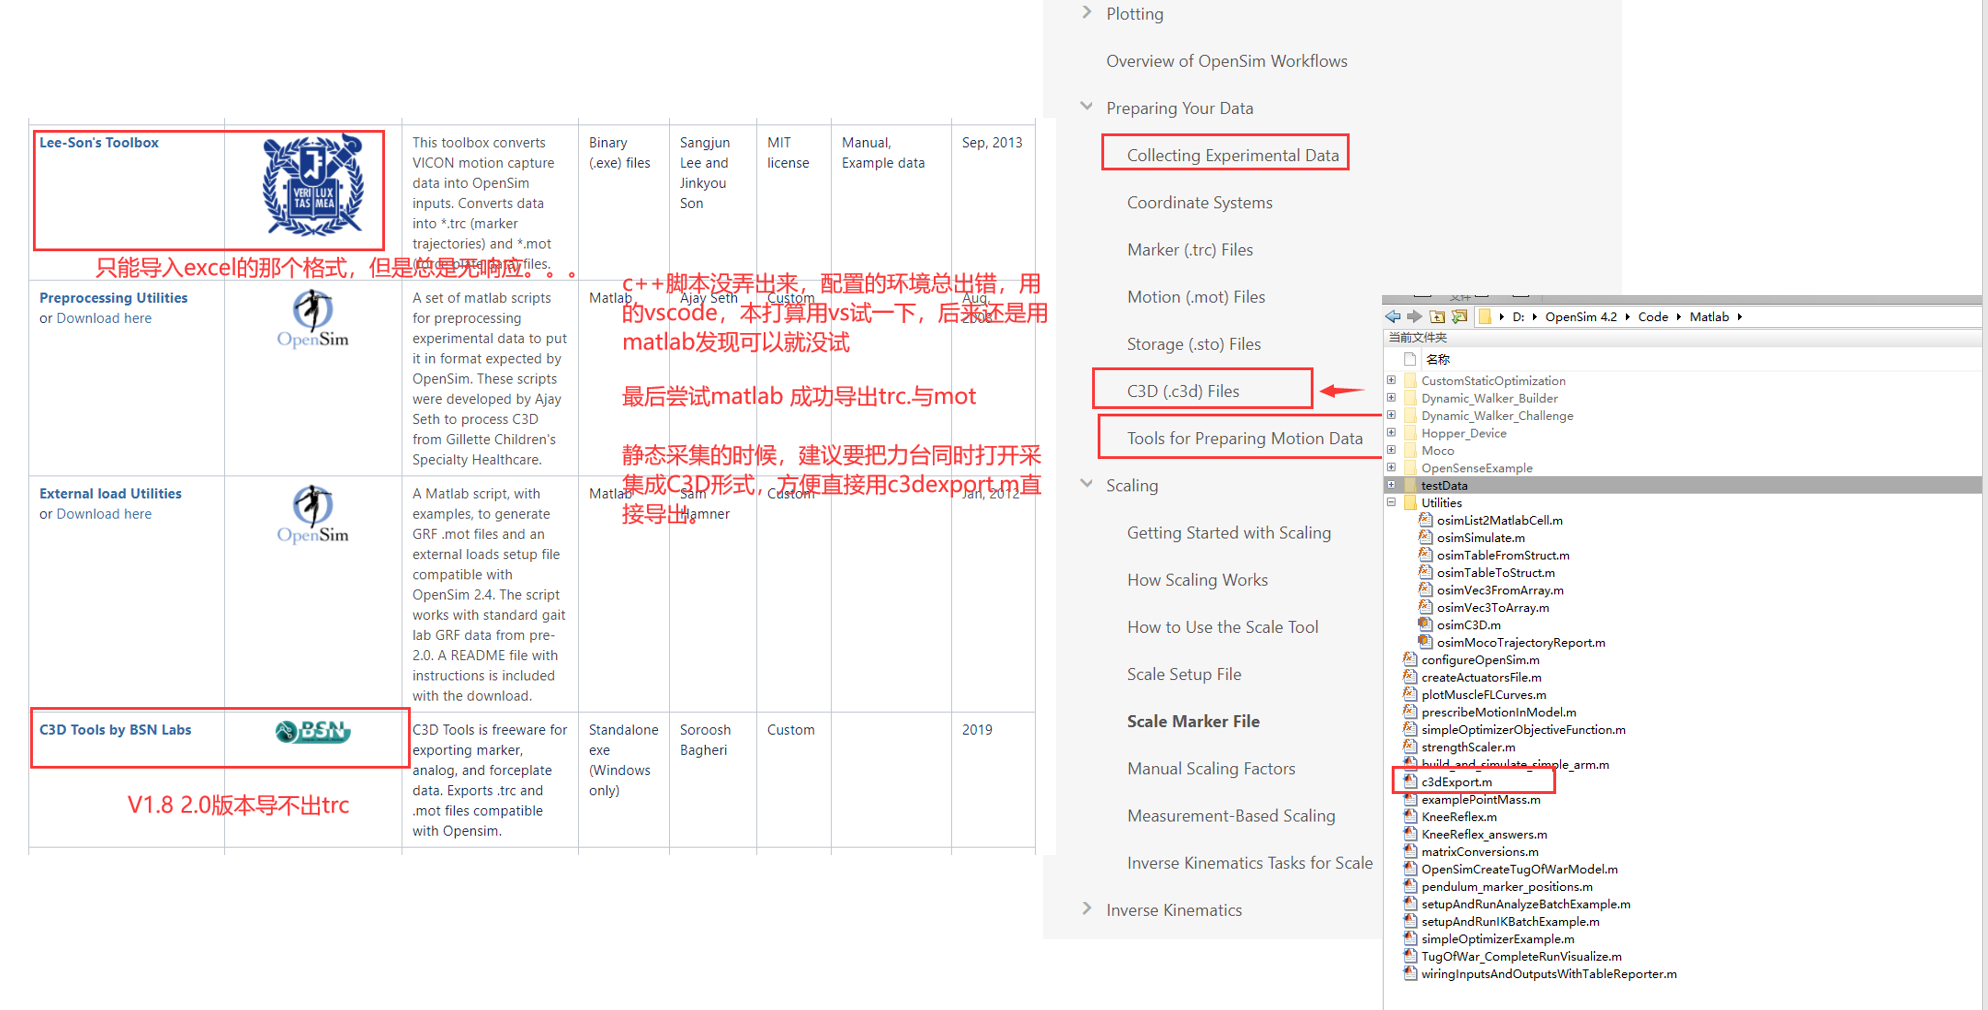Click the D: drive in address path
This screenshot has width=1988, height=1010.
click(x=1518, y=317)
